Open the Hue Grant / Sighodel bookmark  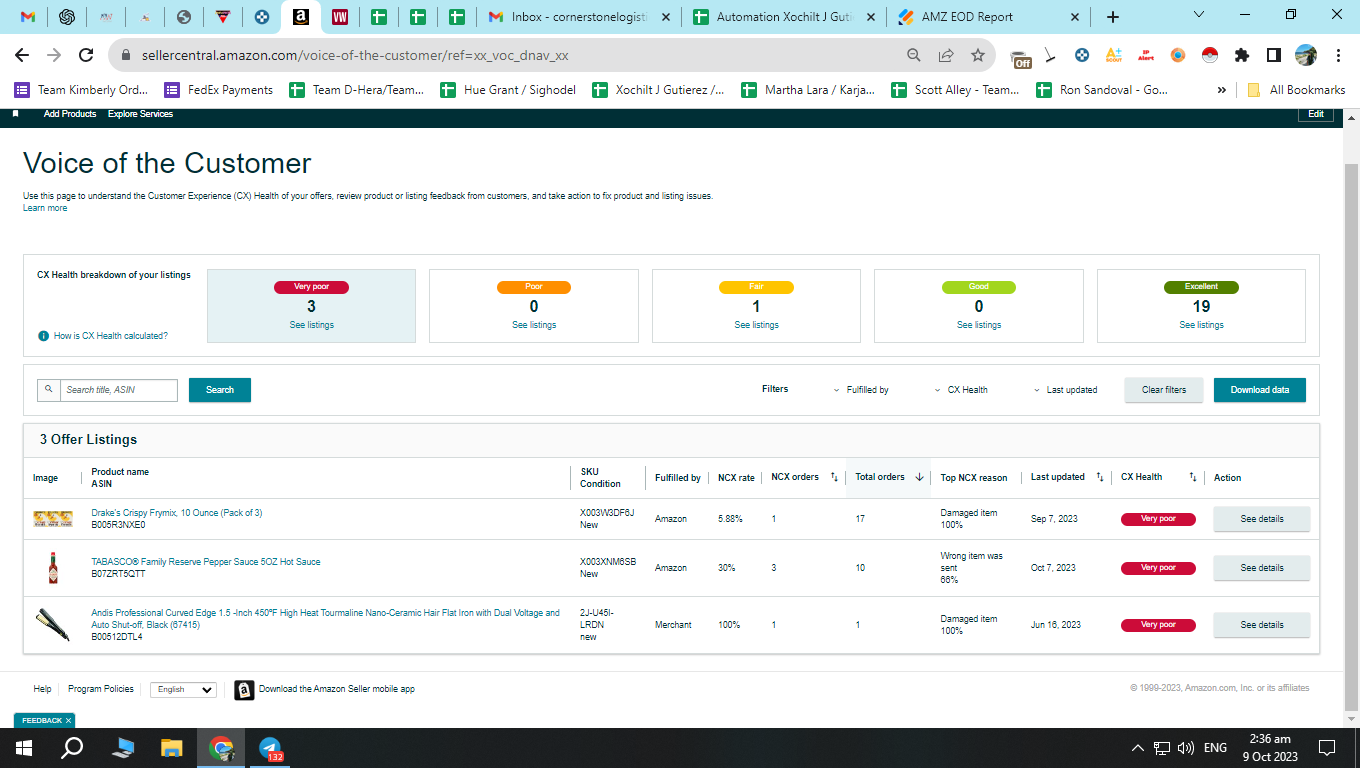pyautogui.click(x=508, y=90)
